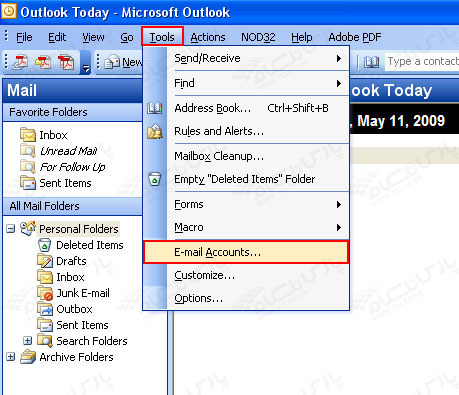The height and width of the screenshot is (395, 459).
Task: Click the Archive Folders icon
Action: tap(28, 357)
